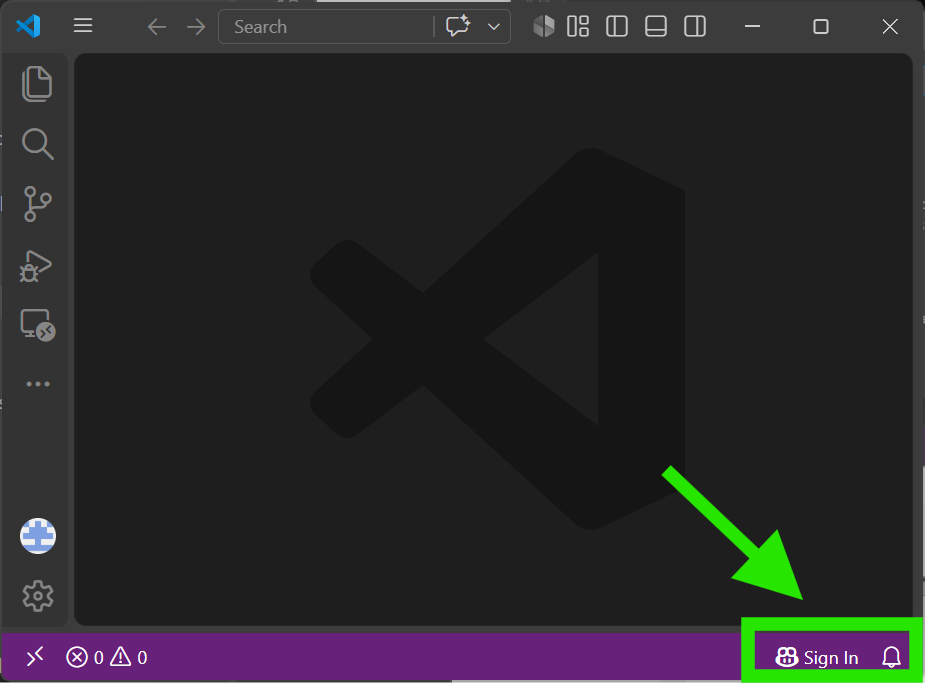Open the Remote Explorer view
Viewport: 925px width, 683px height.
[x=38, y=325]
